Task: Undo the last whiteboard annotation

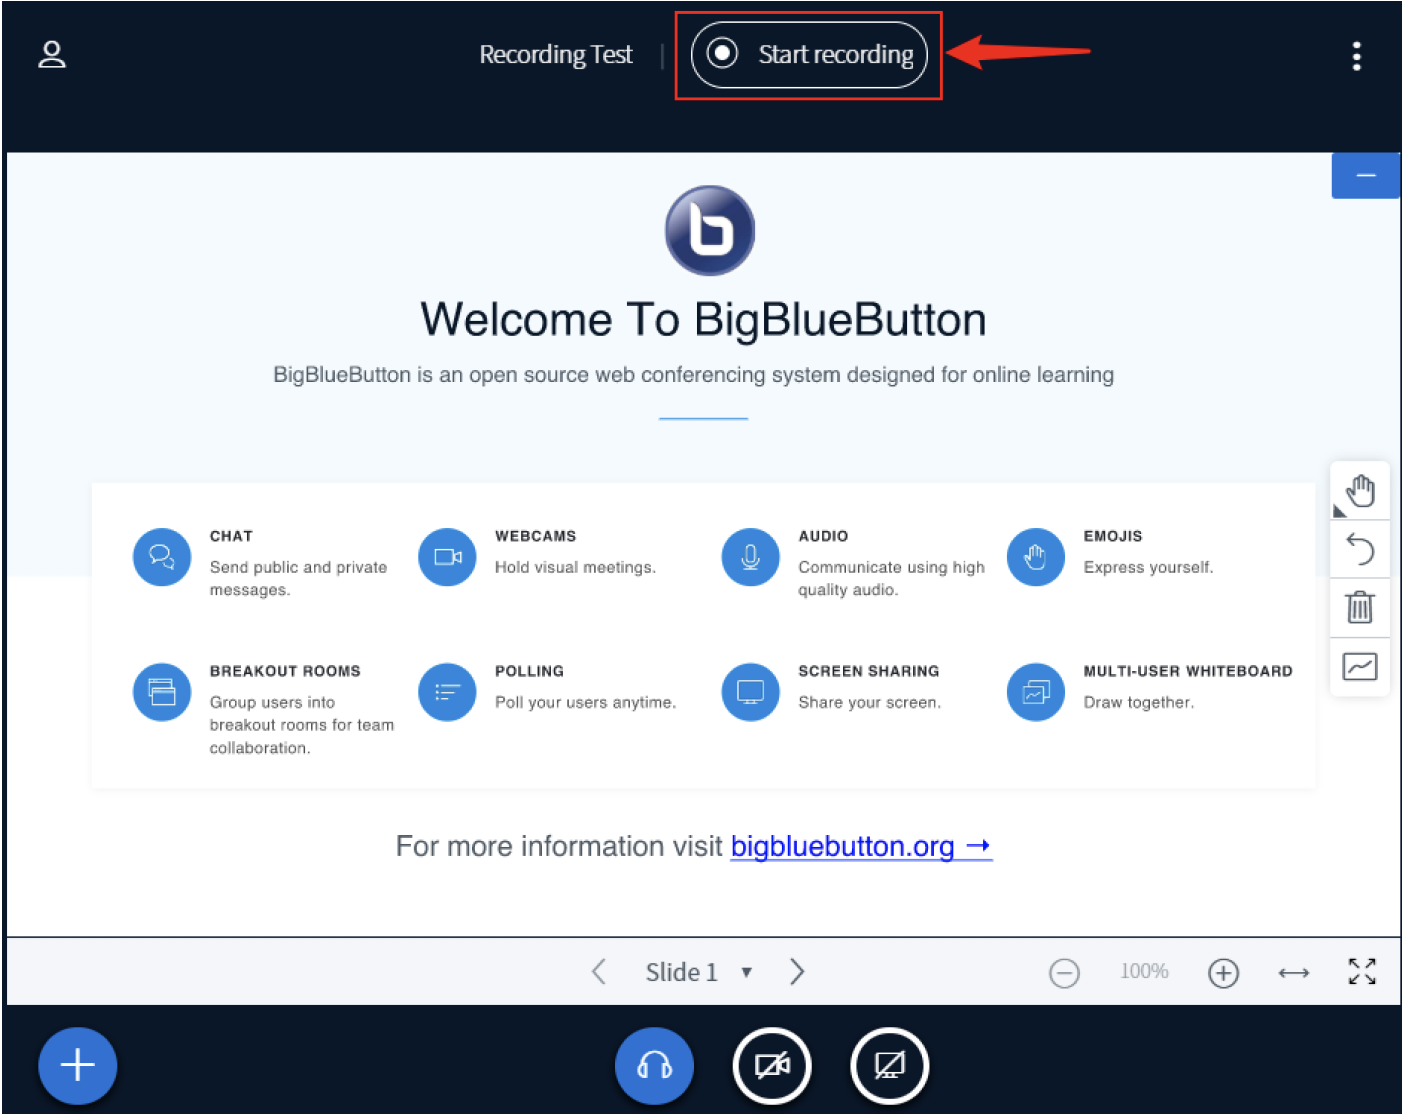Action: pos(1360,550)
